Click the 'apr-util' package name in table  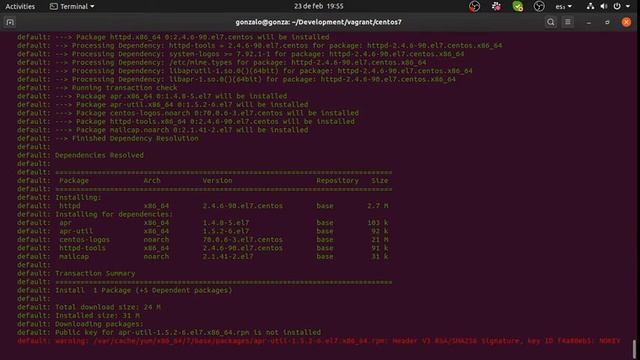click(76, 231)
